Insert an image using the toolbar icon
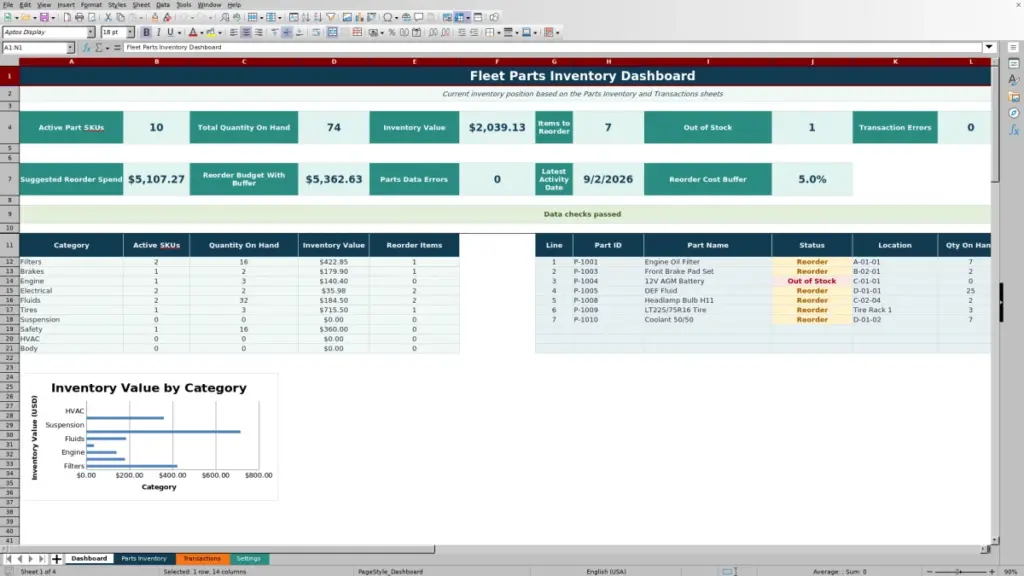Image resolution: width=1024 pixels, height=576 pixels. point(347,17)
